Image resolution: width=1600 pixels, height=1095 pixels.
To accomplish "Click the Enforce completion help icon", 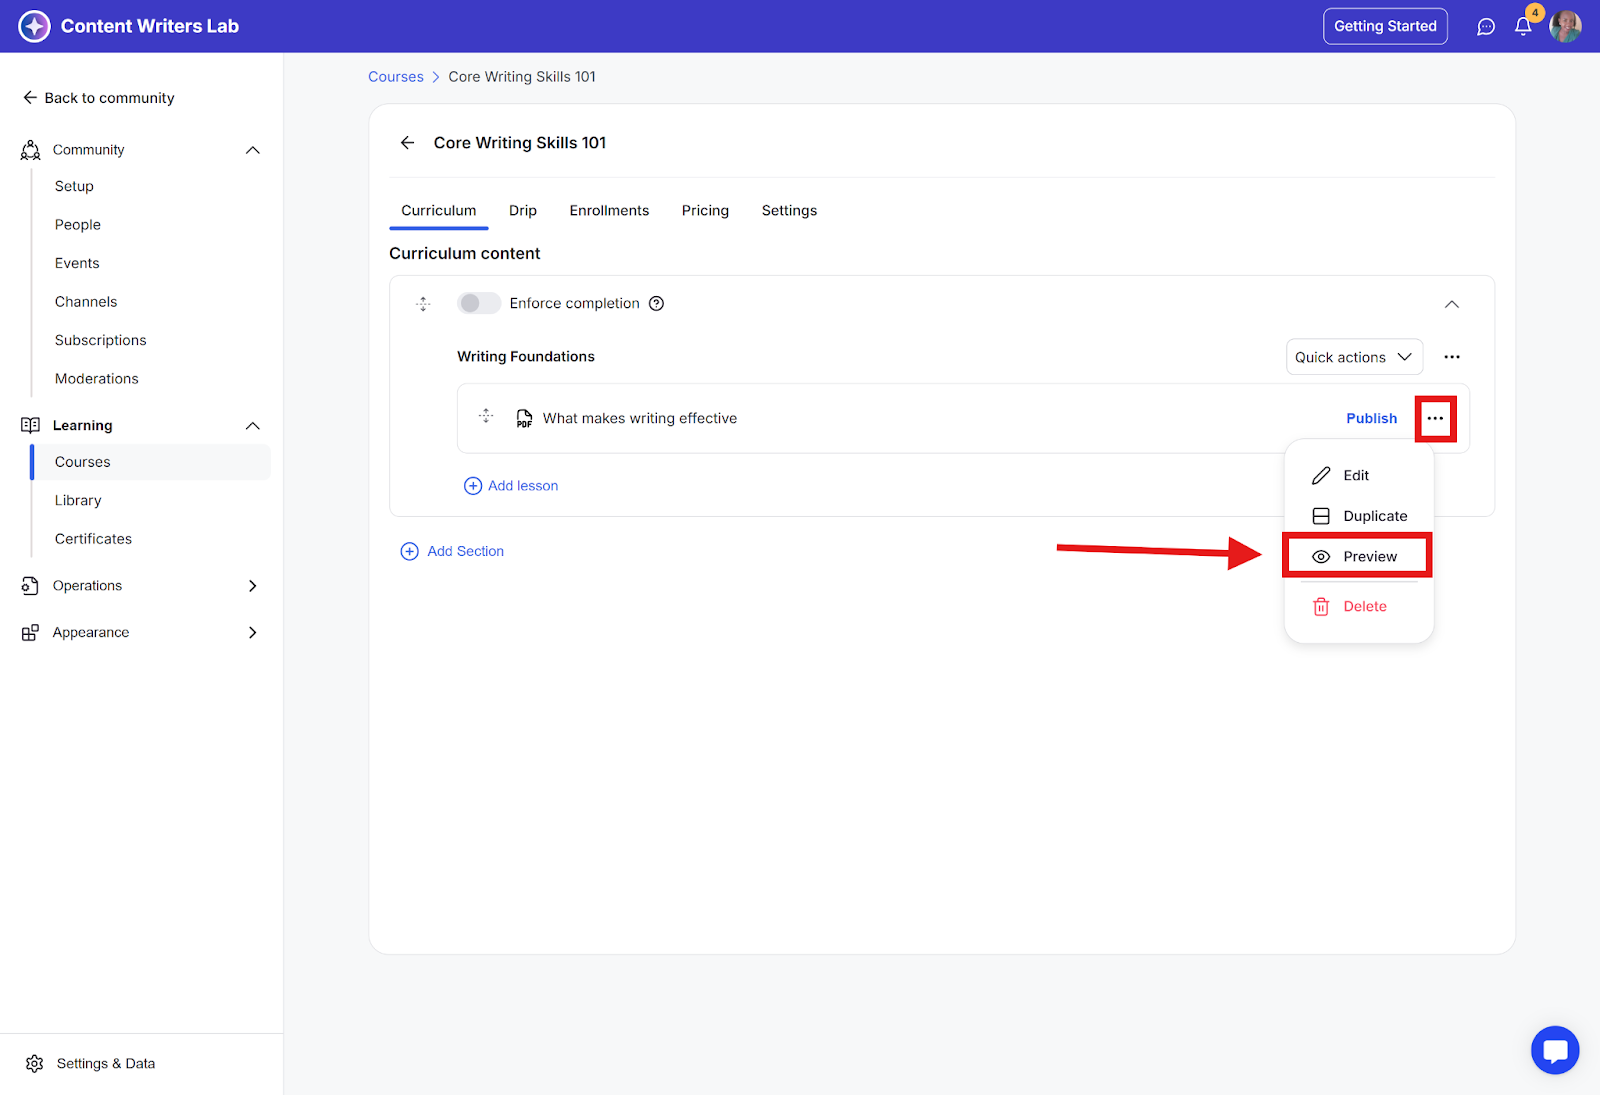I will (656, 304).
